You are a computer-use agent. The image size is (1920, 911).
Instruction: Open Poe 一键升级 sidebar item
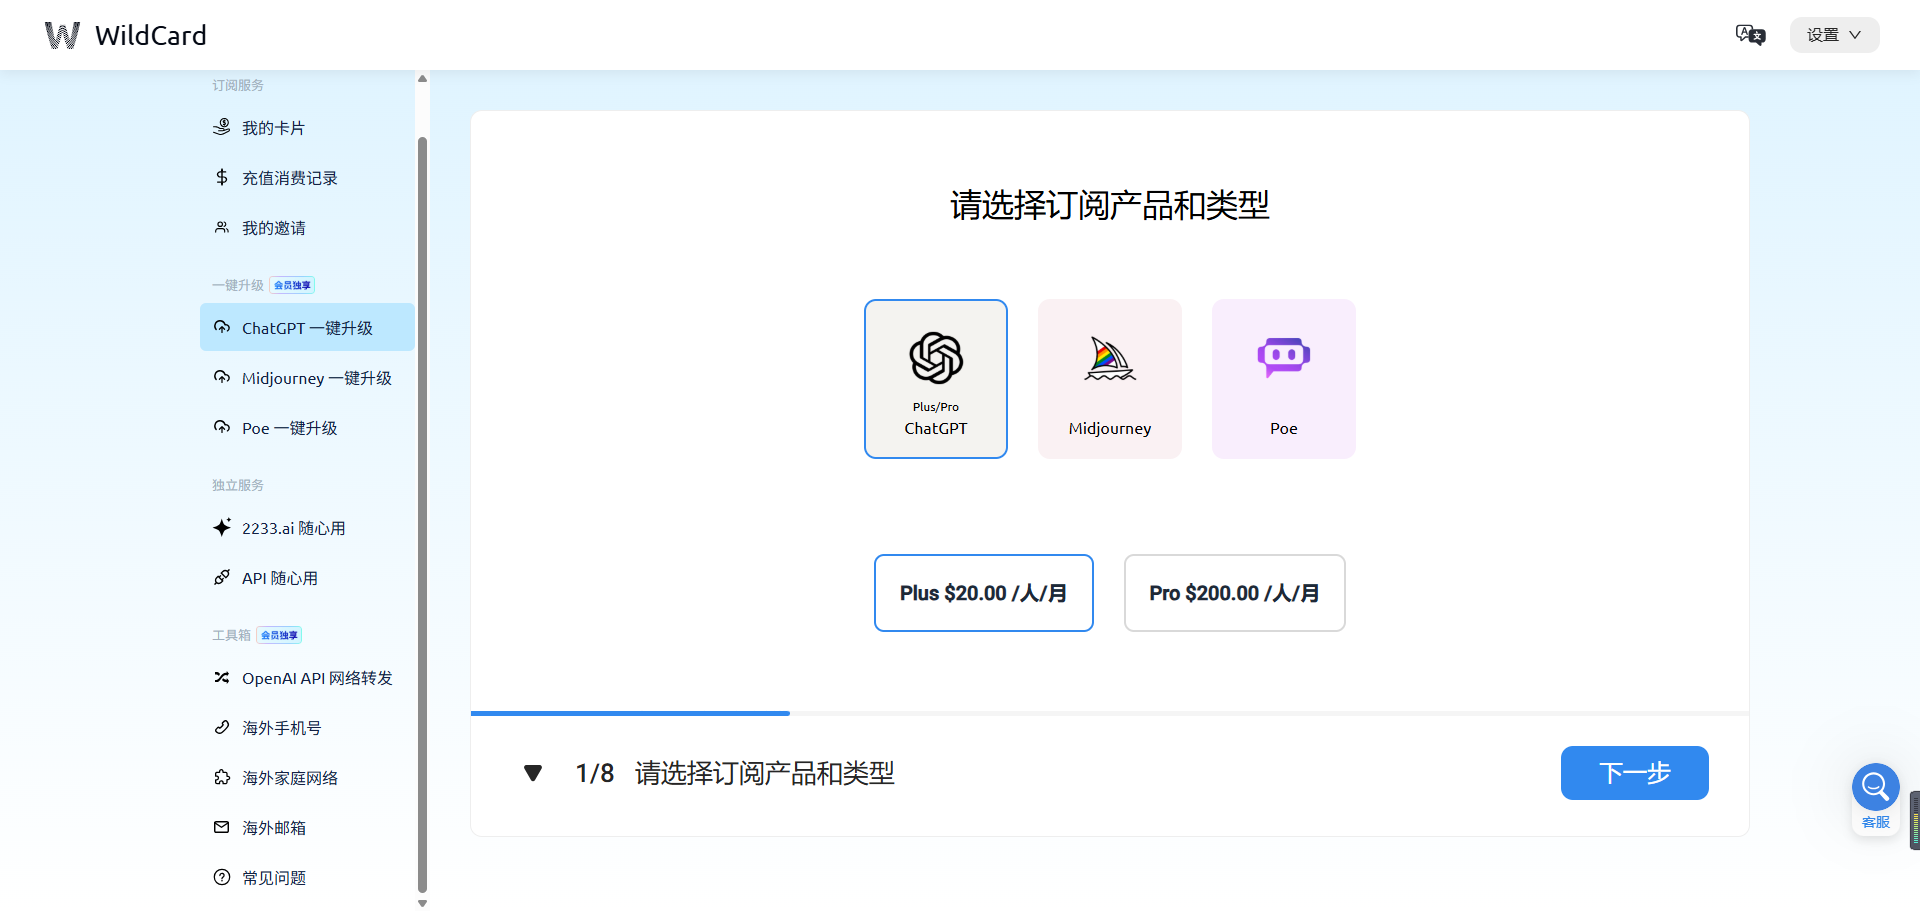click(307, 428)
